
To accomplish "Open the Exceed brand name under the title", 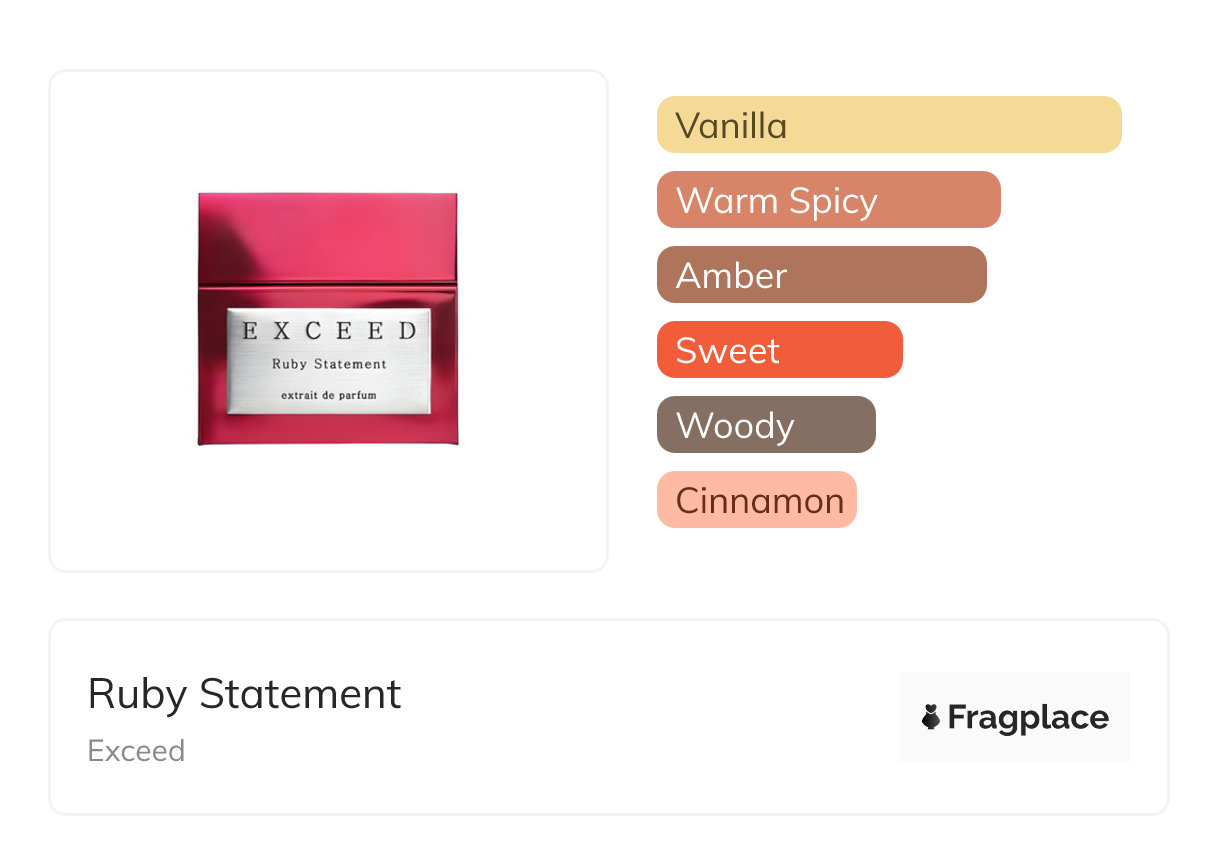I will [x=136, y=751].
